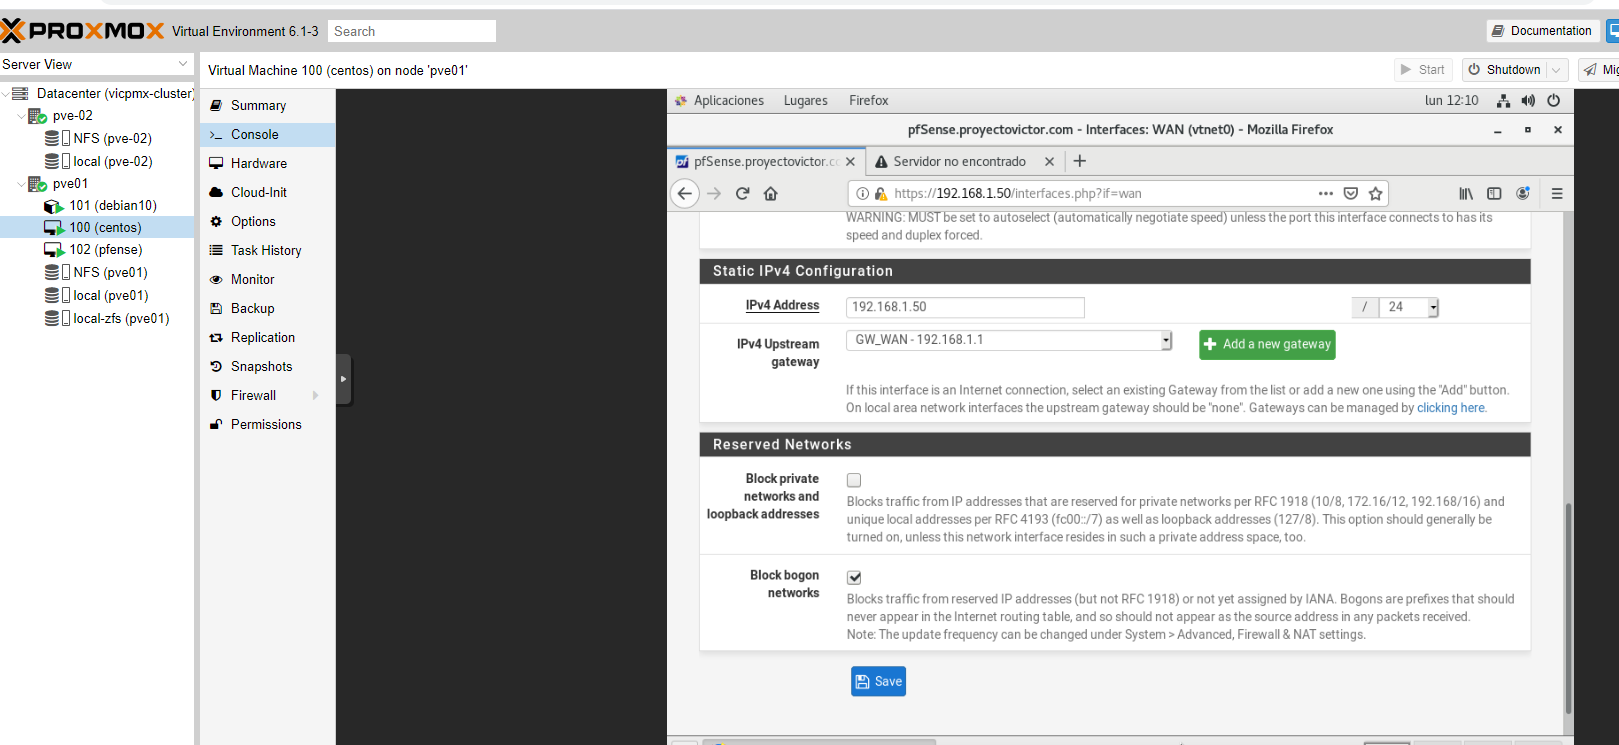Screen dimensions: 1619x745
Task: Open the Firefox account icon
Action: click(x=1523, y=194)
